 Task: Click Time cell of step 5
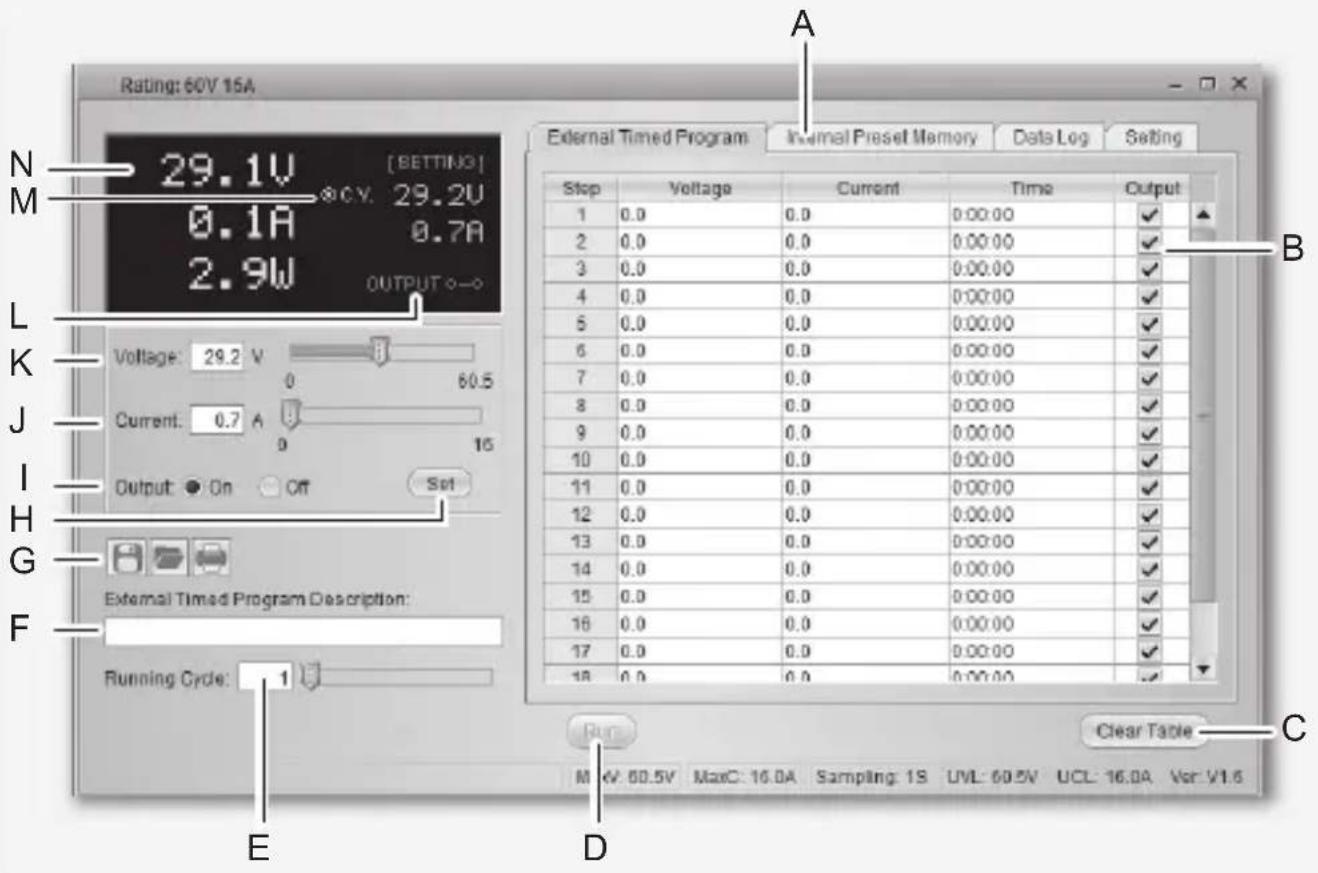[x=1030, y=324]
